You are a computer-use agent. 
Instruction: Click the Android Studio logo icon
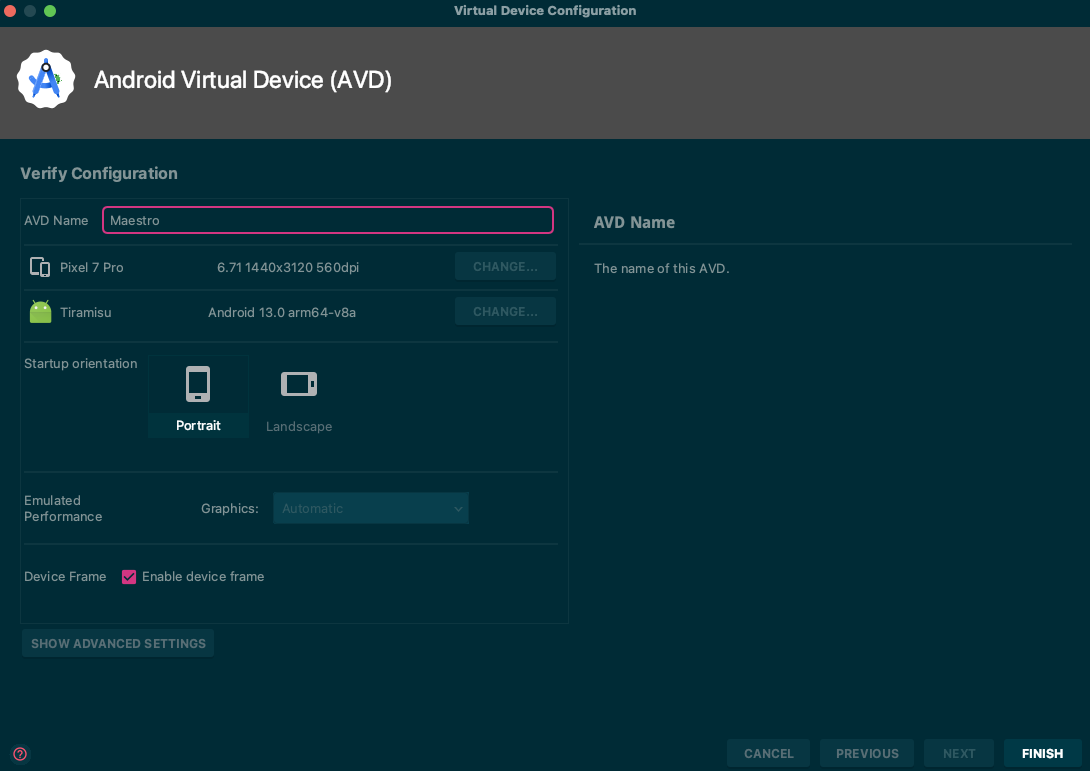(46, 79)
